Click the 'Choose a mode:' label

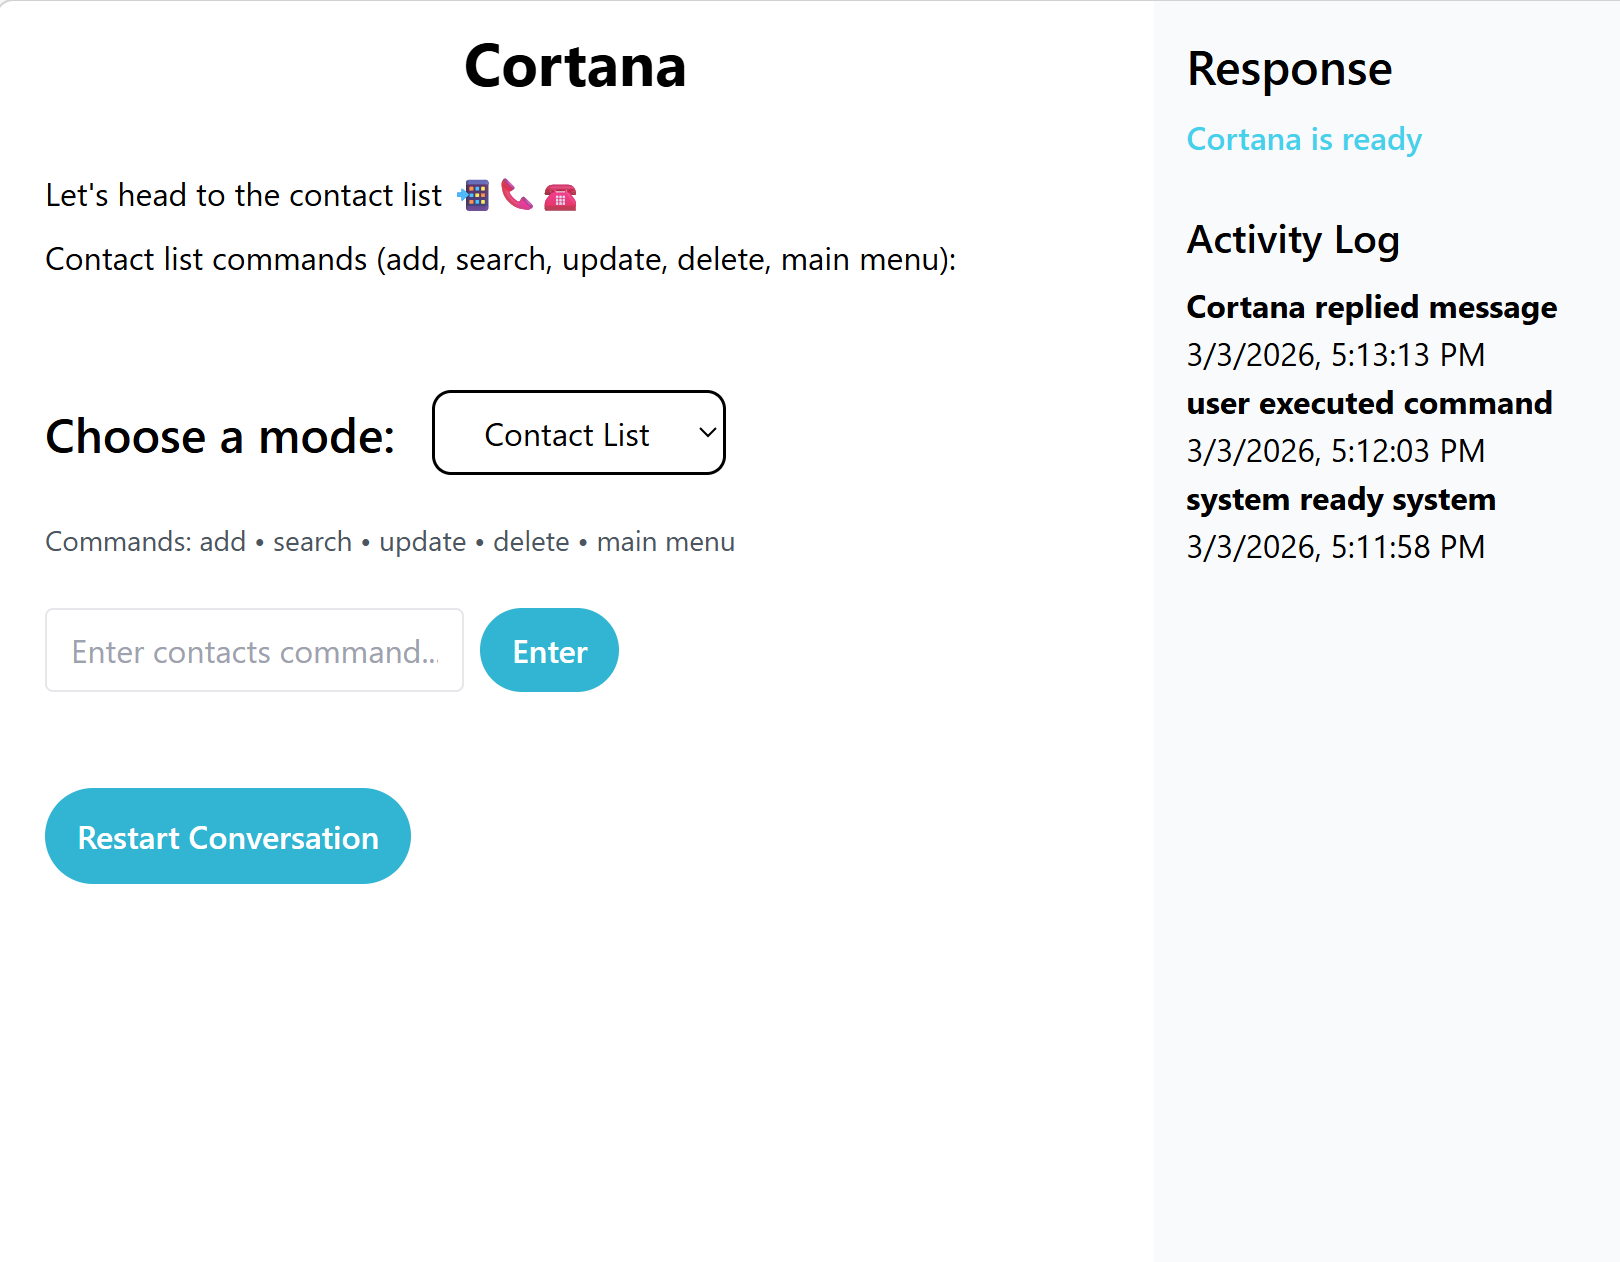tap(220, 437)
